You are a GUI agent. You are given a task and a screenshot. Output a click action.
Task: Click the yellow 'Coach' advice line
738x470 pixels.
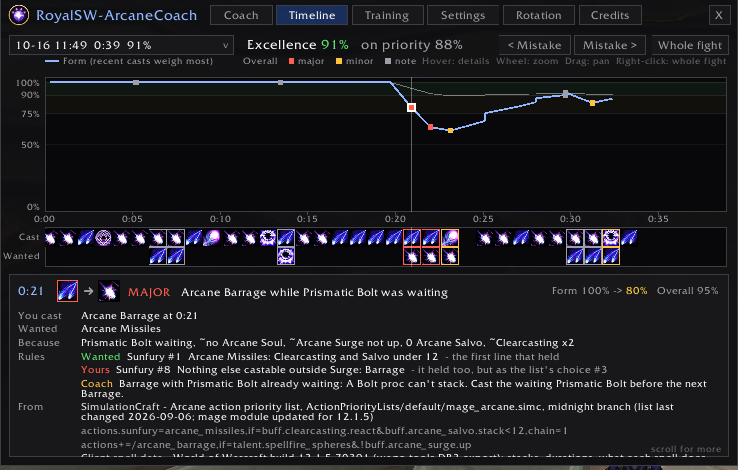tap(393, 389)
